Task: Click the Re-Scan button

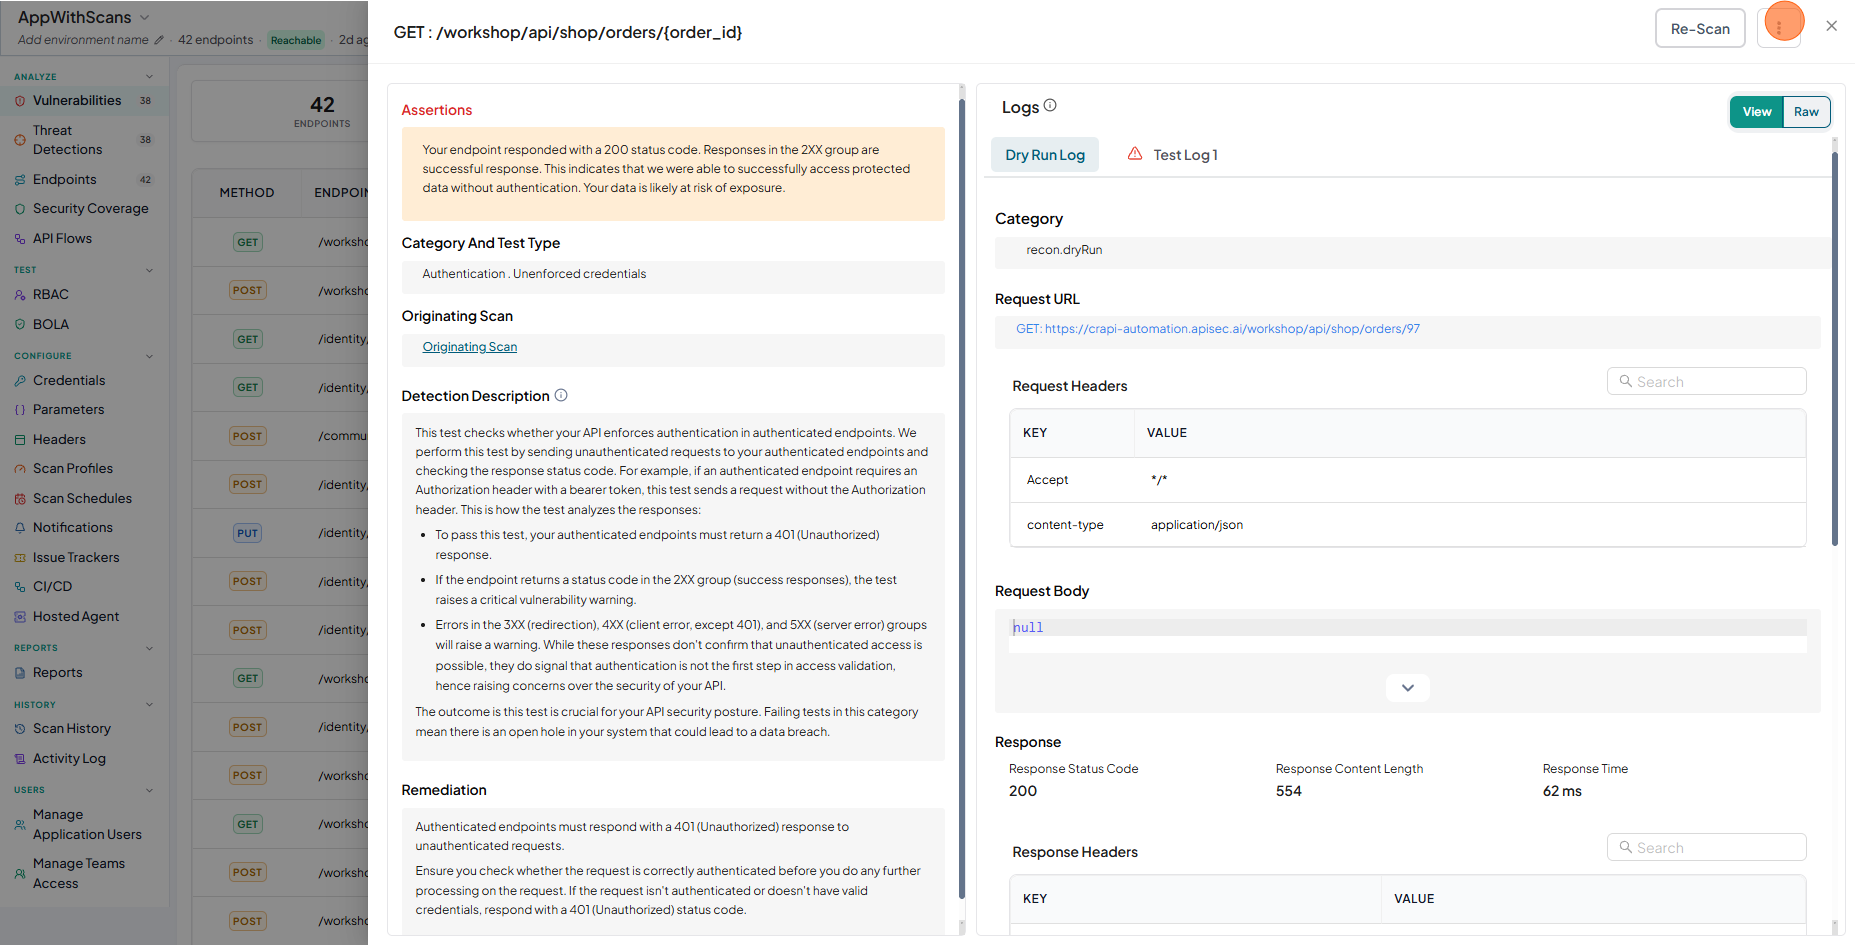Action: click(1700, 29)
